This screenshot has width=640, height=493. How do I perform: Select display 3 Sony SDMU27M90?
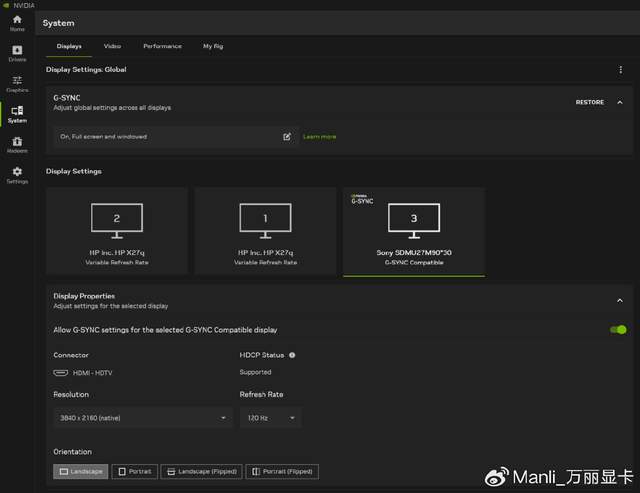[414, 232]
